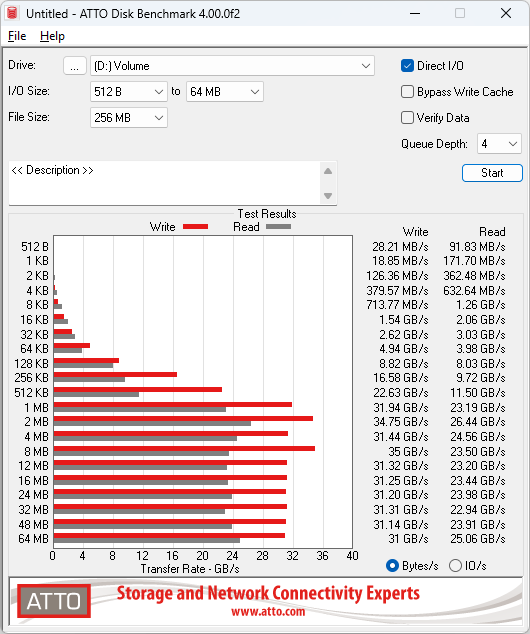This screenshot has width=530, height=634.
Task: Open the File Size 256 MB dropdown
Action: (129, 118)
